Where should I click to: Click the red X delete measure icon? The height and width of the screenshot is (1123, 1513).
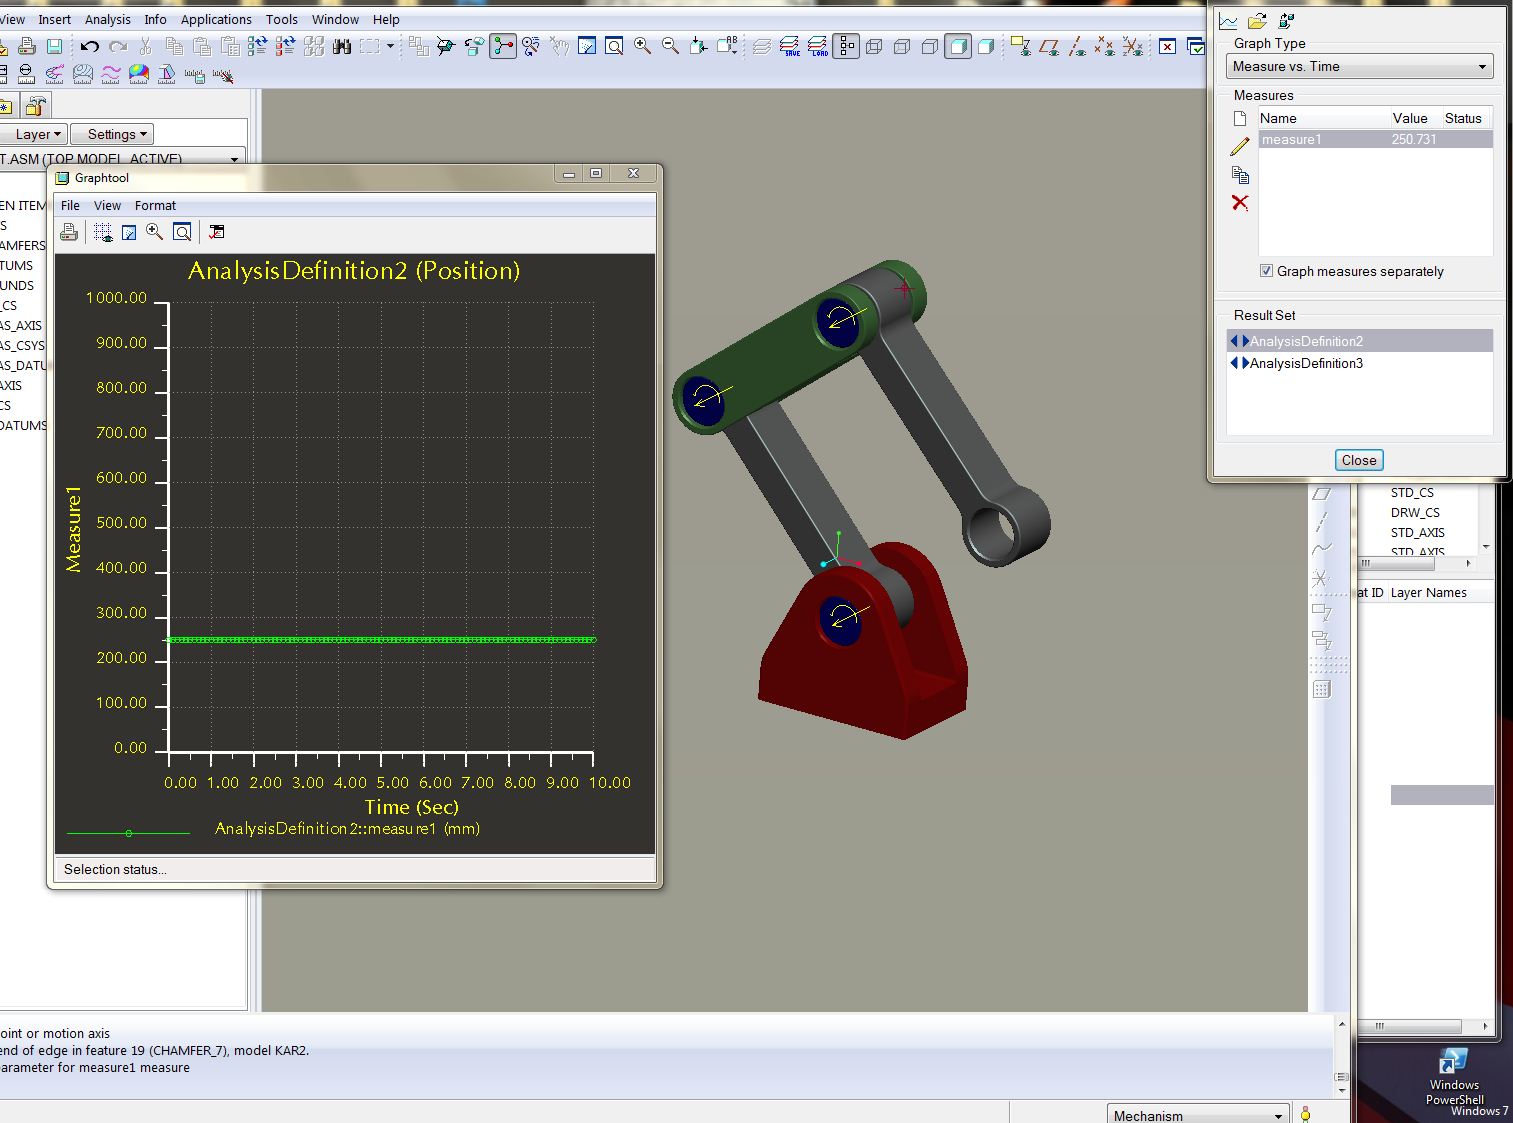pos(1240,203)
